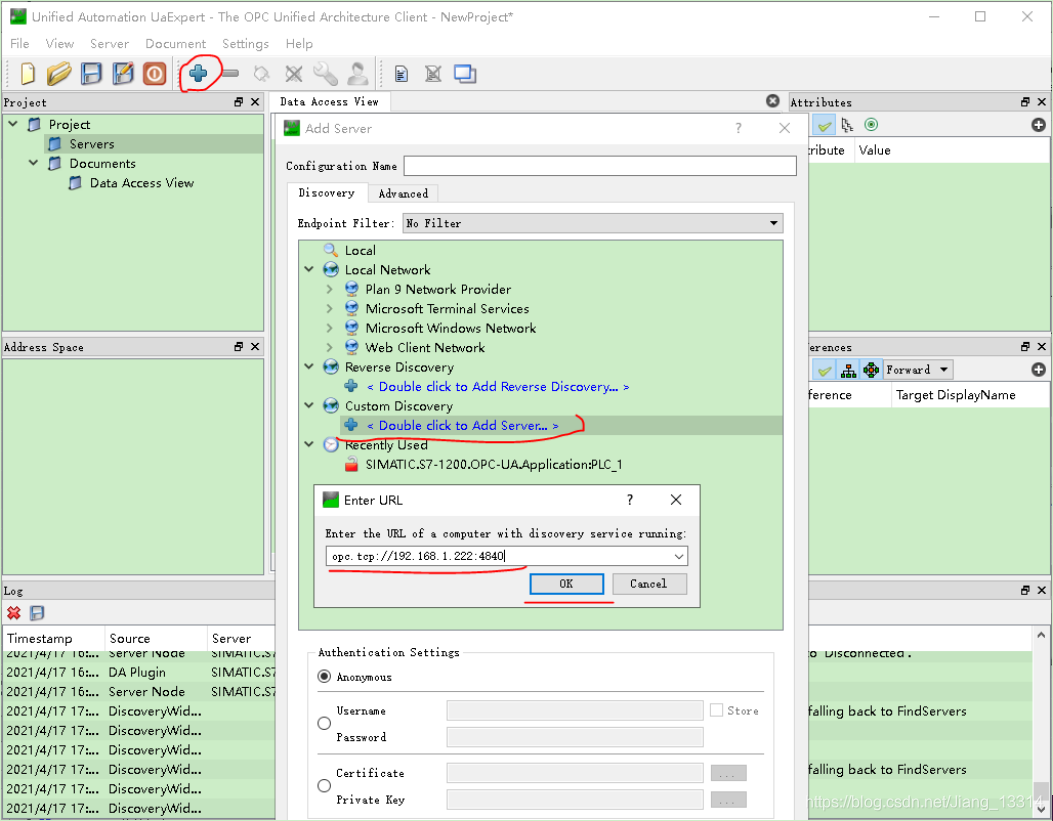Open the Endpoint Filter dropdown

(x=592, y=223)
